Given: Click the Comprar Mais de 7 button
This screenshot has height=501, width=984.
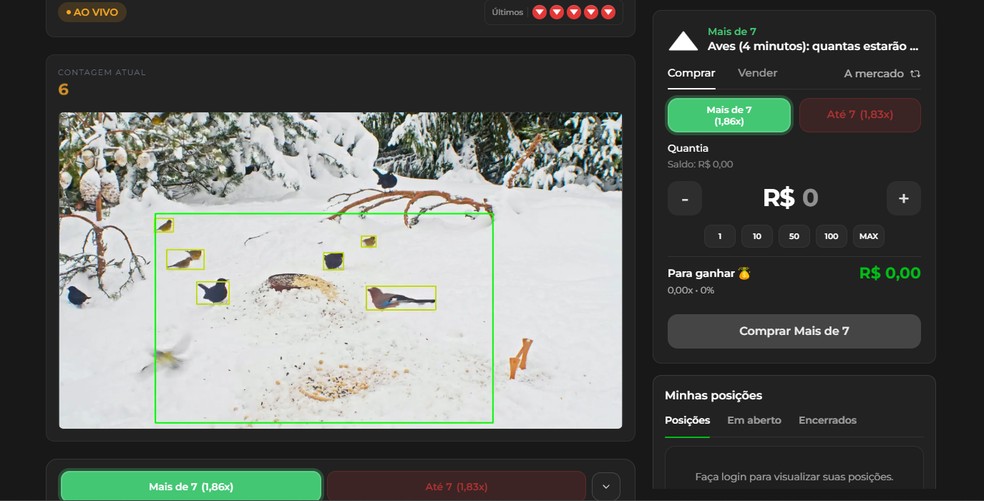Looking at the screenshot, I should click(x=794, y=331).
